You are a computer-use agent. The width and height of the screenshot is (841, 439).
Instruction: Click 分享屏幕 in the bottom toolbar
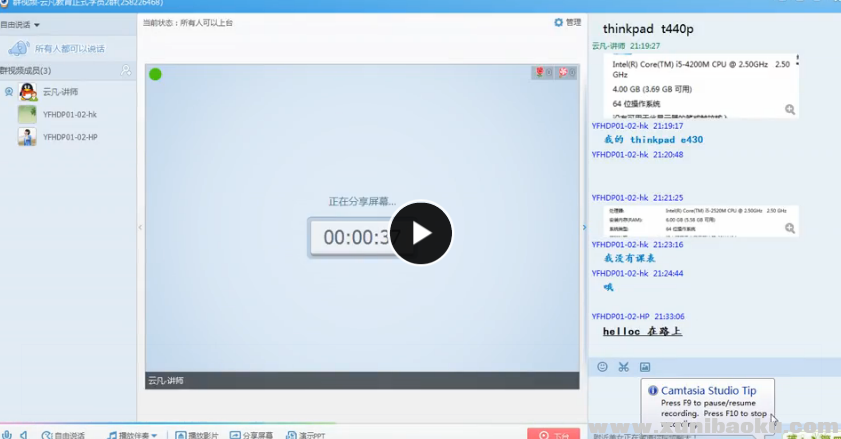pyautogui.click(x=250, y=435)
